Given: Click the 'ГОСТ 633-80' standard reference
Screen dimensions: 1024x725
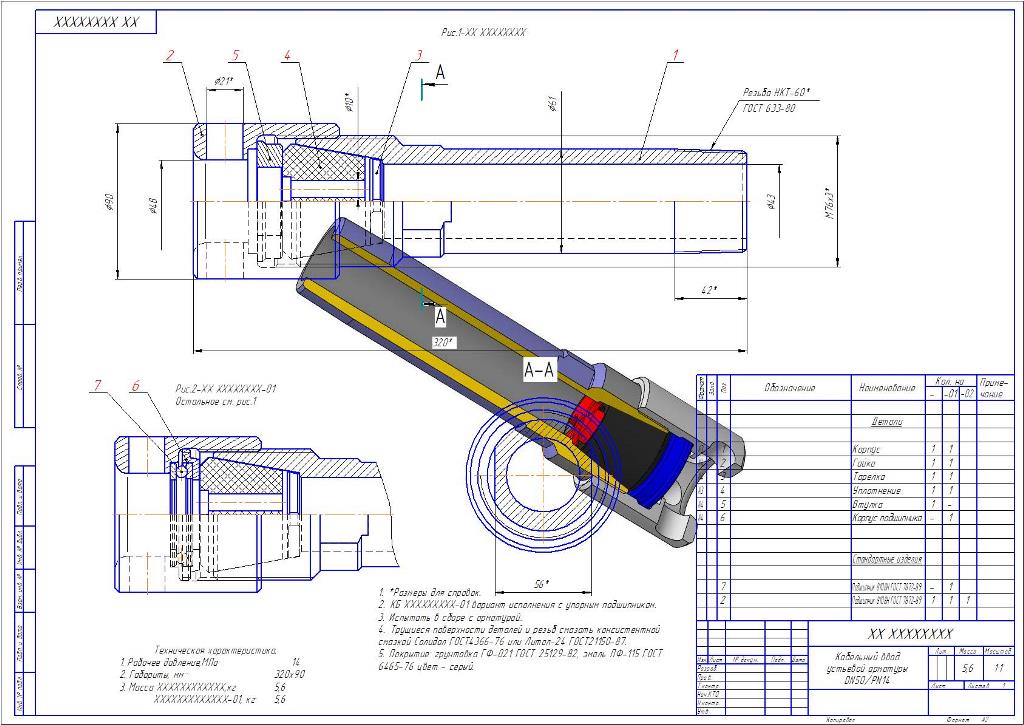Looking at the screenshot, I should click(x=769, y=108).
